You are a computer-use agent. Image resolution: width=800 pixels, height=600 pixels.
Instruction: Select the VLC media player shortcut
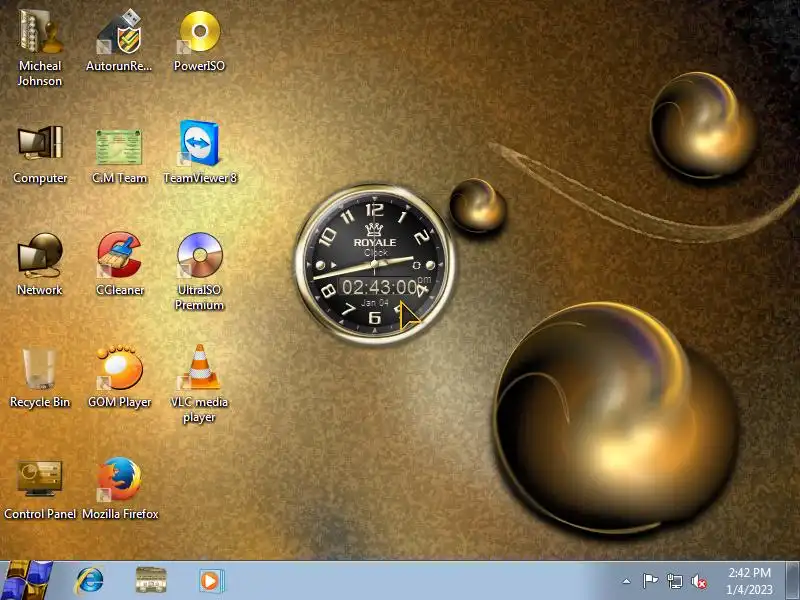(199, 384)
